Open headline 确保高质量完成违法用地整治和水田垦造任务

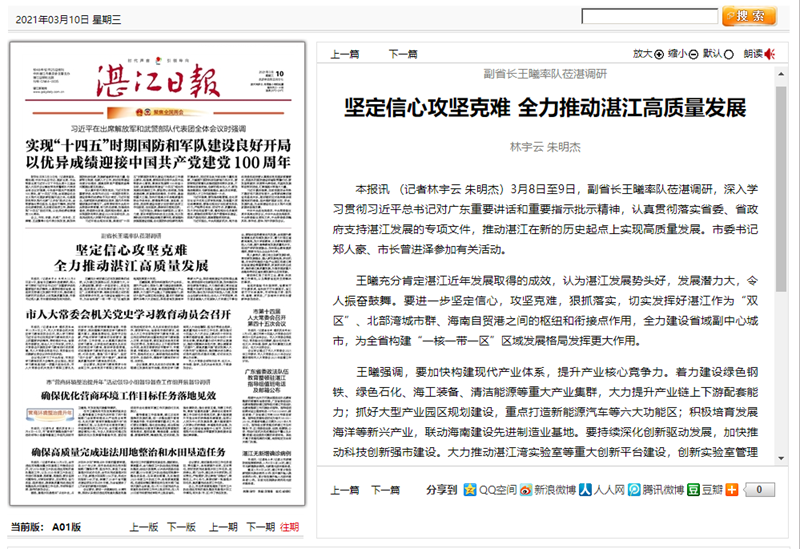[129, 452]
